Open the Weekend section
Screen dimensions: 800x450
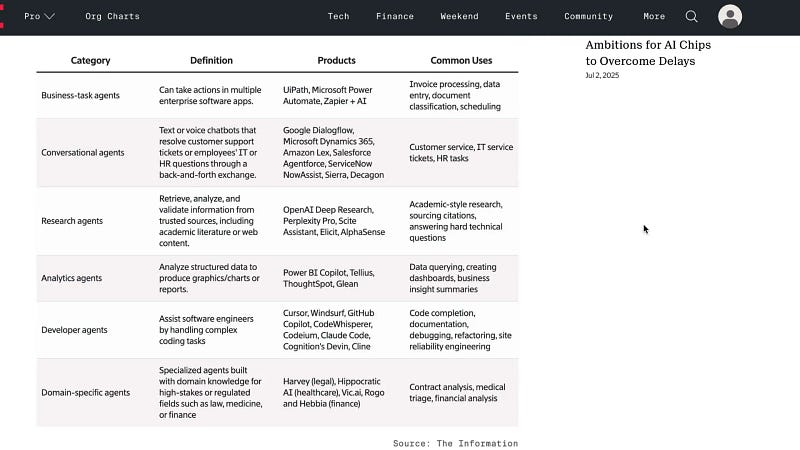[459, 16]
